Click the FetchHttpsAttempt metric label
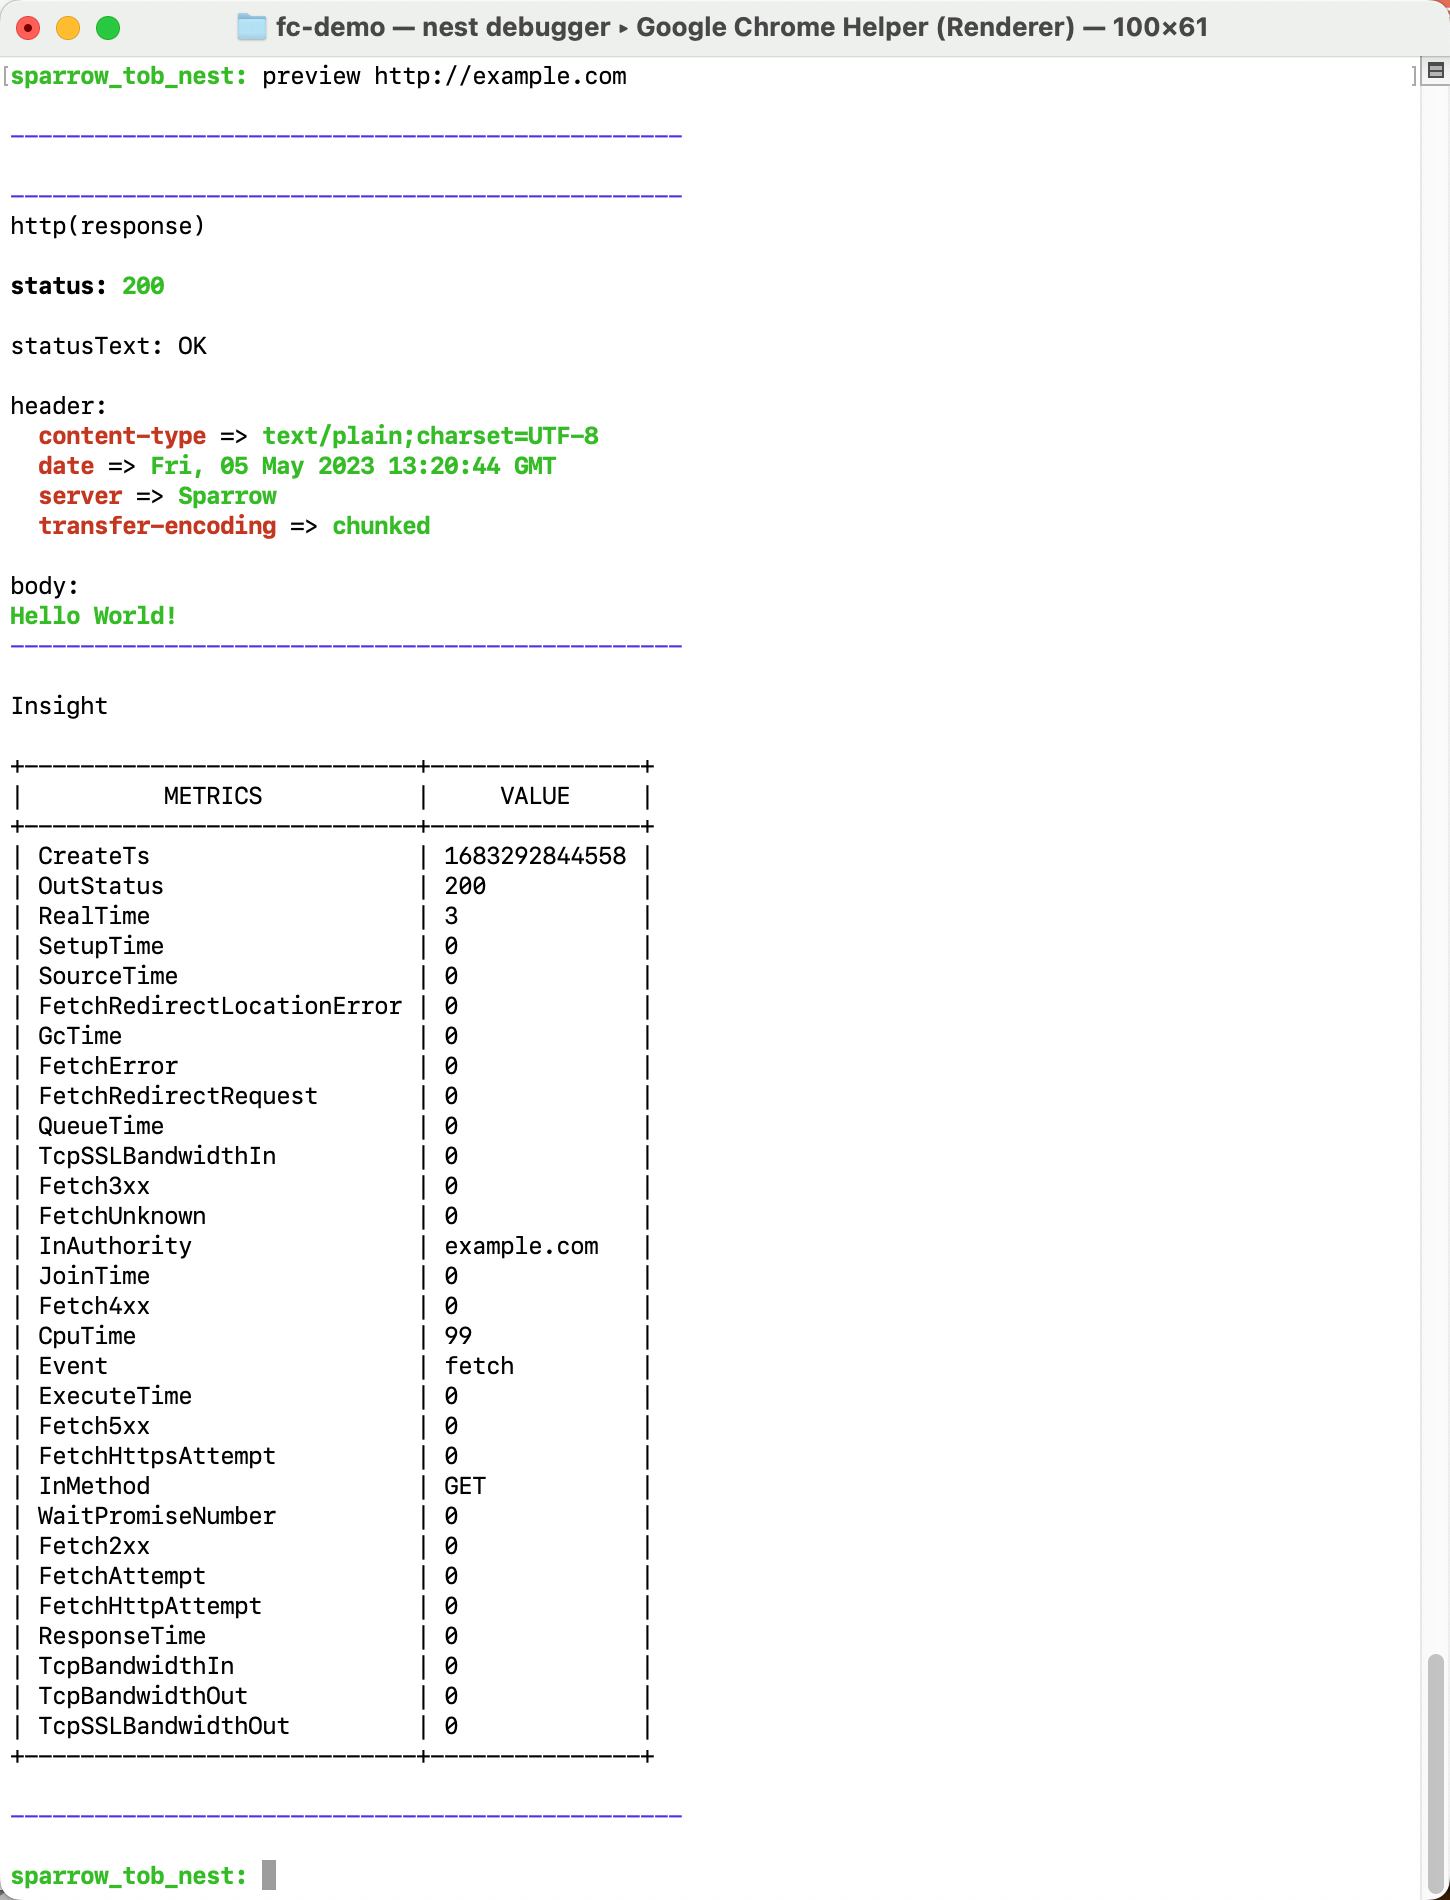Image resolution: width=1450 pixels, height=1900 pixels. [157, 1456]
